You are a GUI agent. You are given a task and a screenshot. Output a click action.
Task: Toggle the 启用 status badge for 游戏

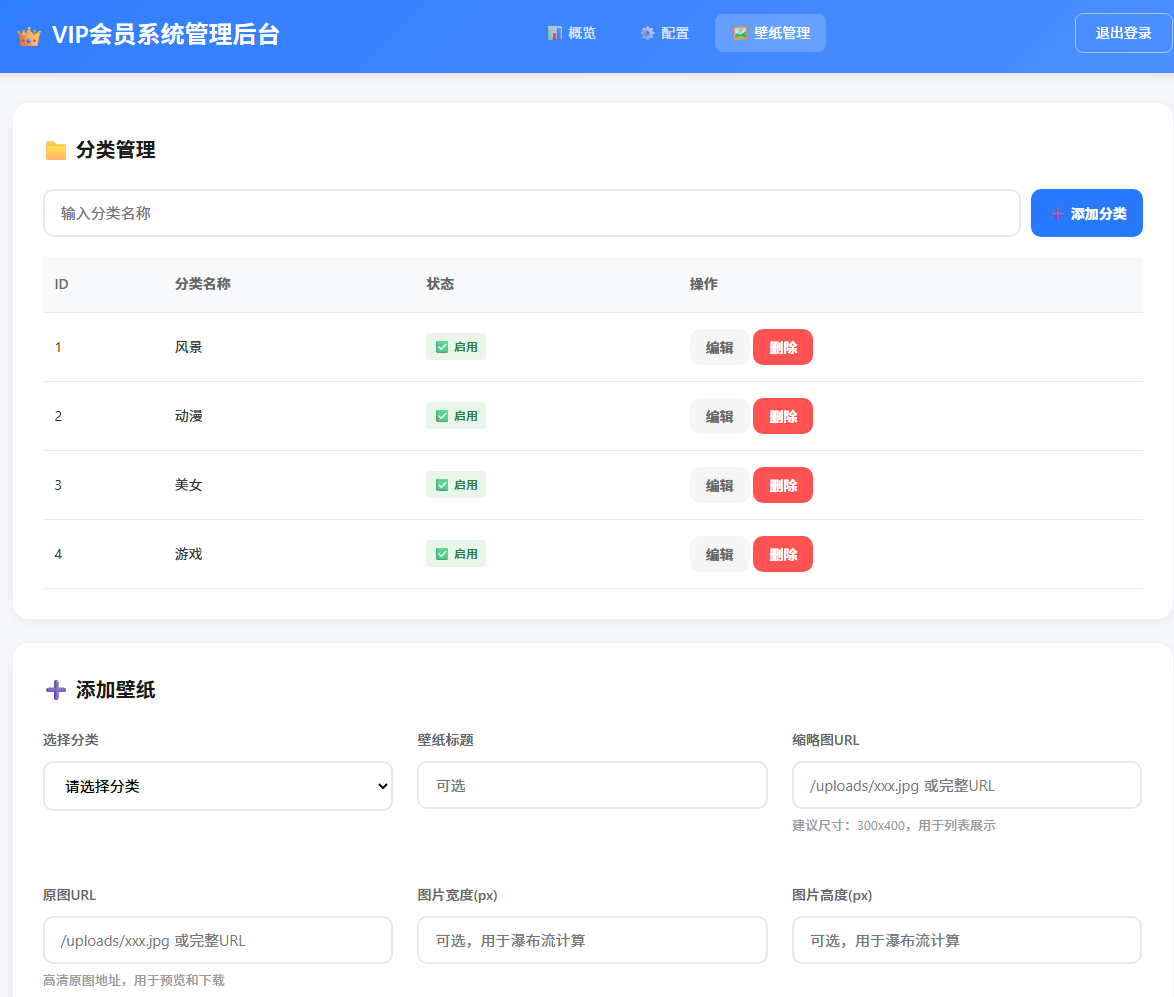456,553
